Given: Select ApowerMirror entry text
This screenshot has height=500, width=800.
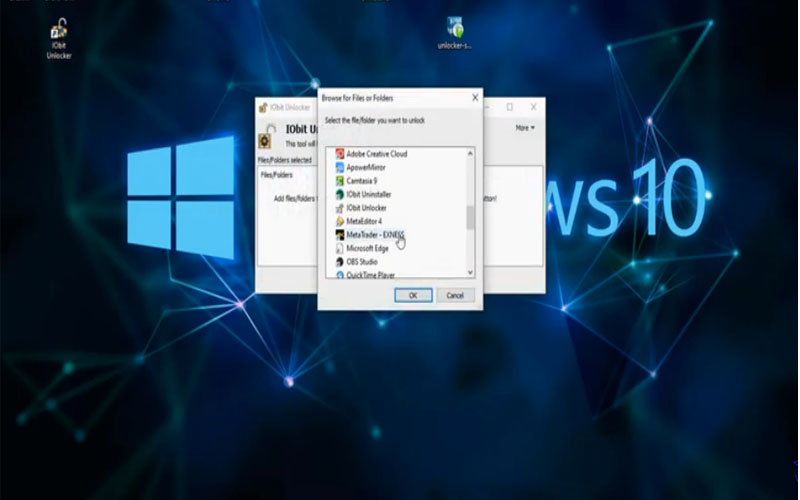Looking at the screenshot, I should (x=366, y=167).
